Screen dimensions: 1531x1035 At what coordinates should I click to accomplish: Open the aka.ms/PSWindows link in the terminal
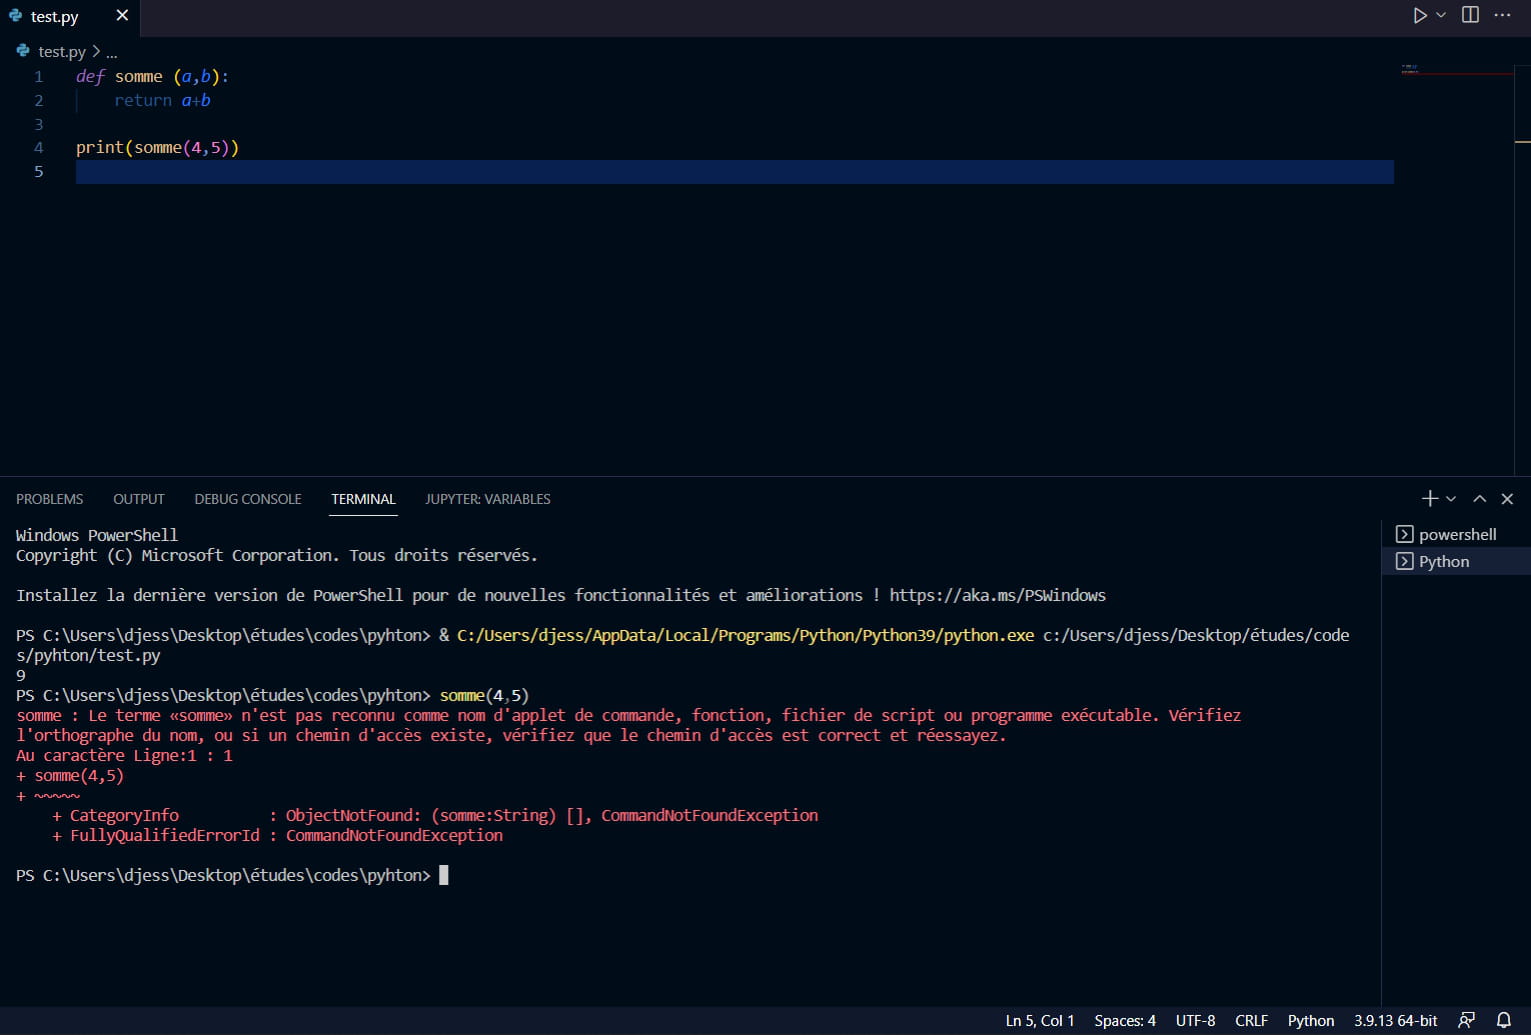1000,595
